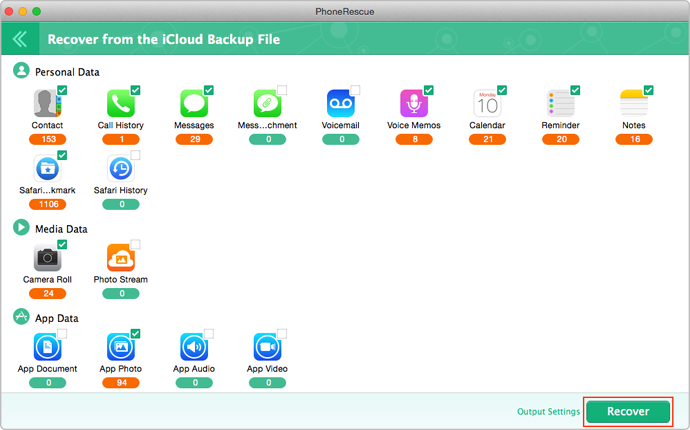Uncheck the App Photo checkbox

point(135,334)
